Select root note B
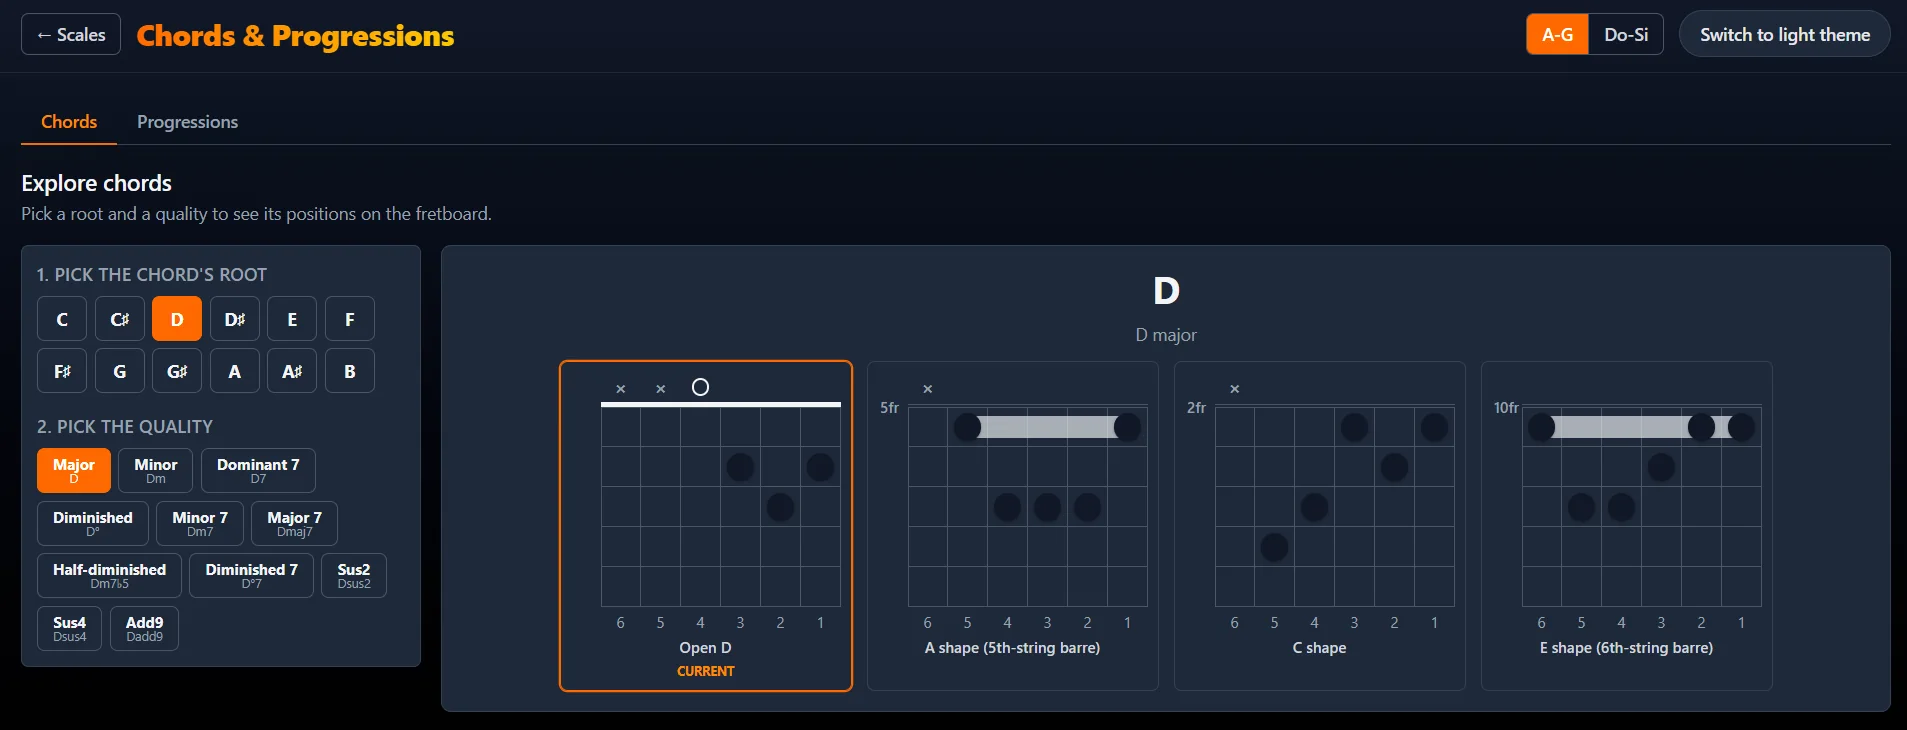The image size is (1907, 730). click(x=350, y=371)
